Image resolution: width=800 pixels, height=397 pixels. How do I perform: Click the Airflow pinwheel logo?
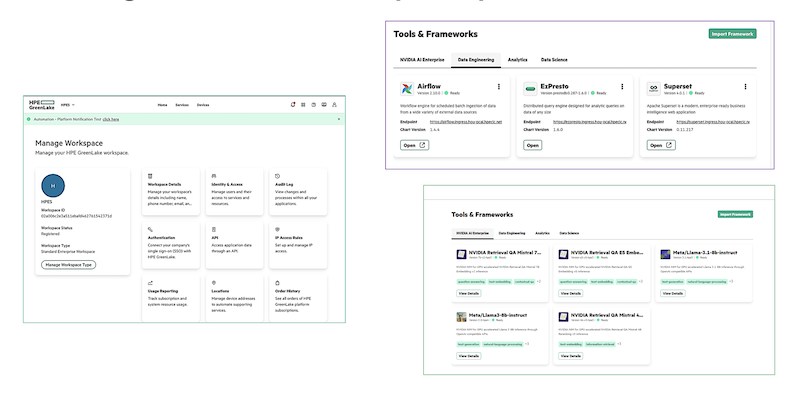407,89
